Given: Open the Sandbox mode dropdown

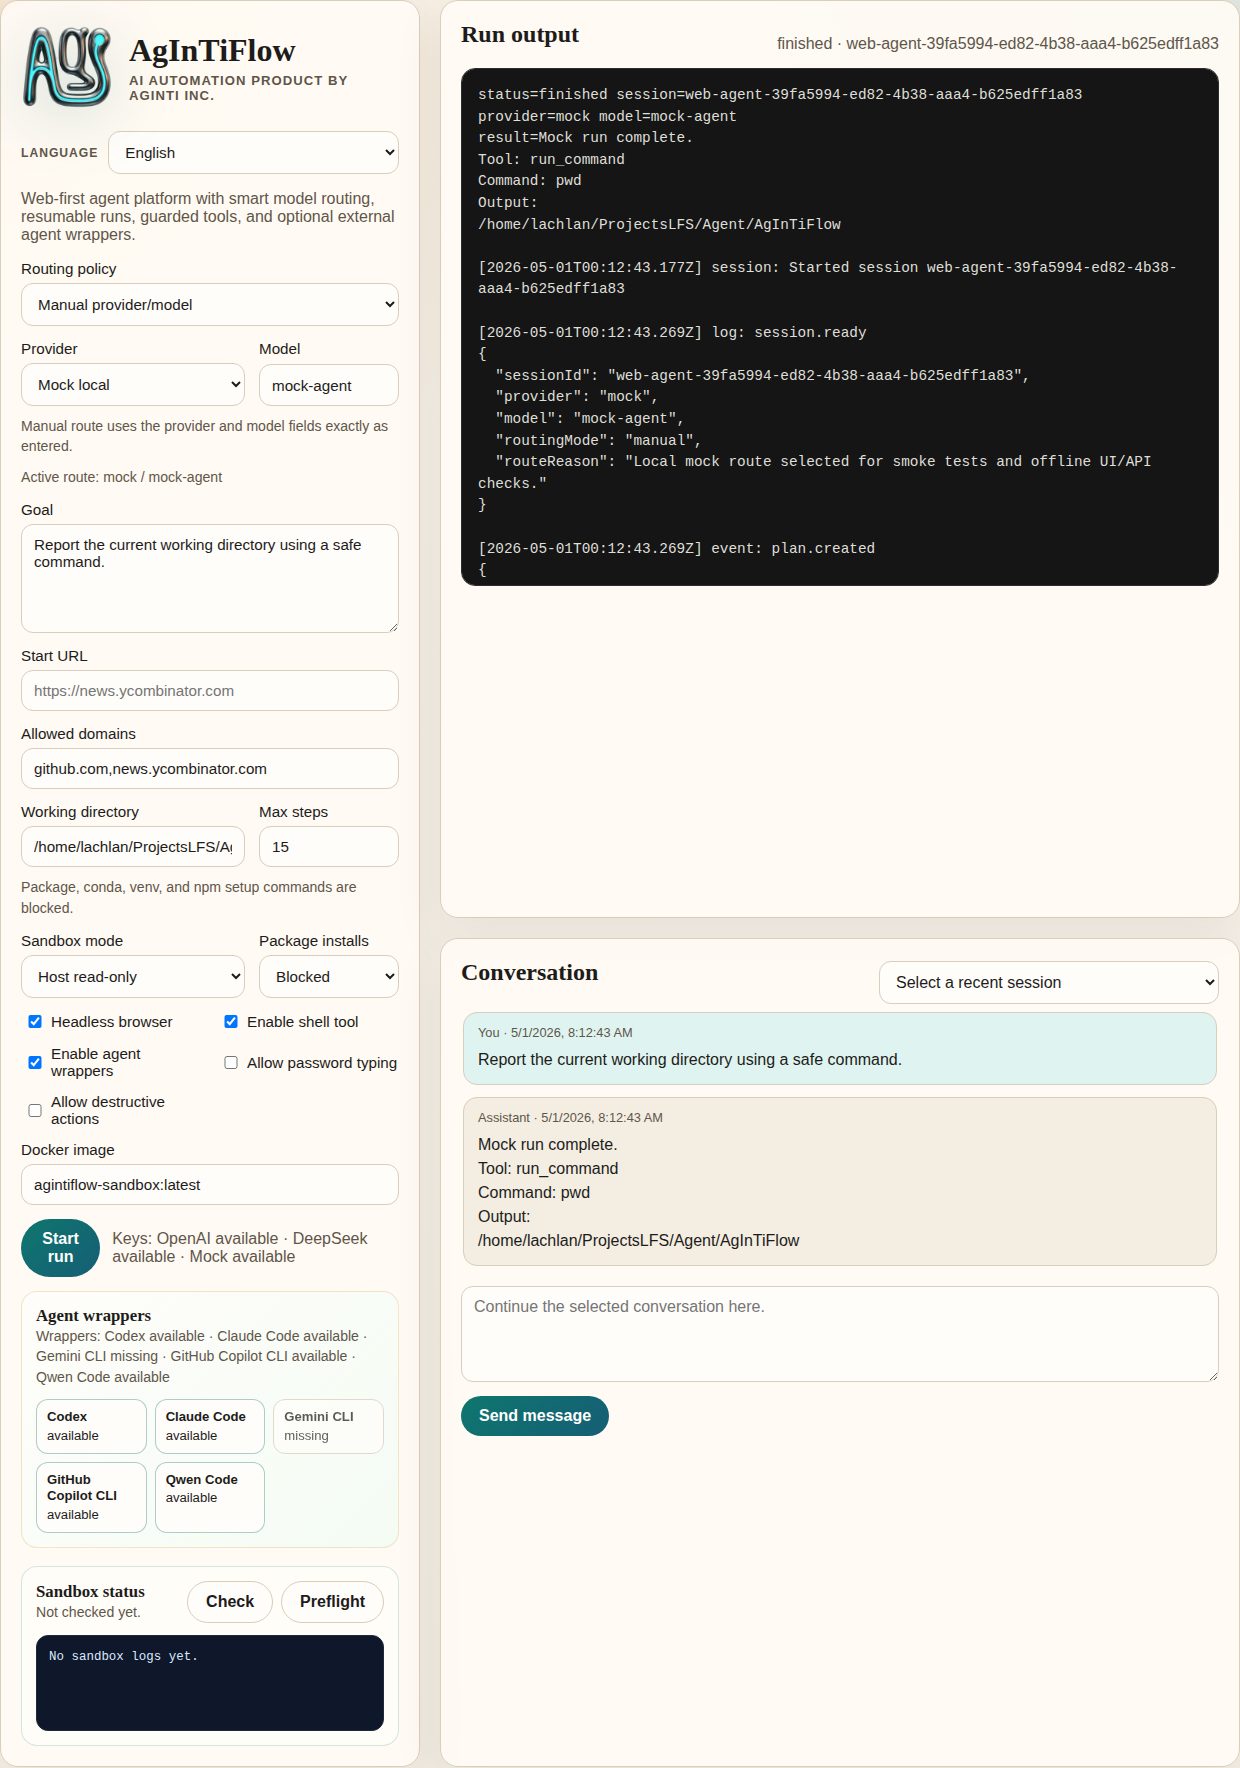Looking at the screenshot, I should [x=133, y=977].
